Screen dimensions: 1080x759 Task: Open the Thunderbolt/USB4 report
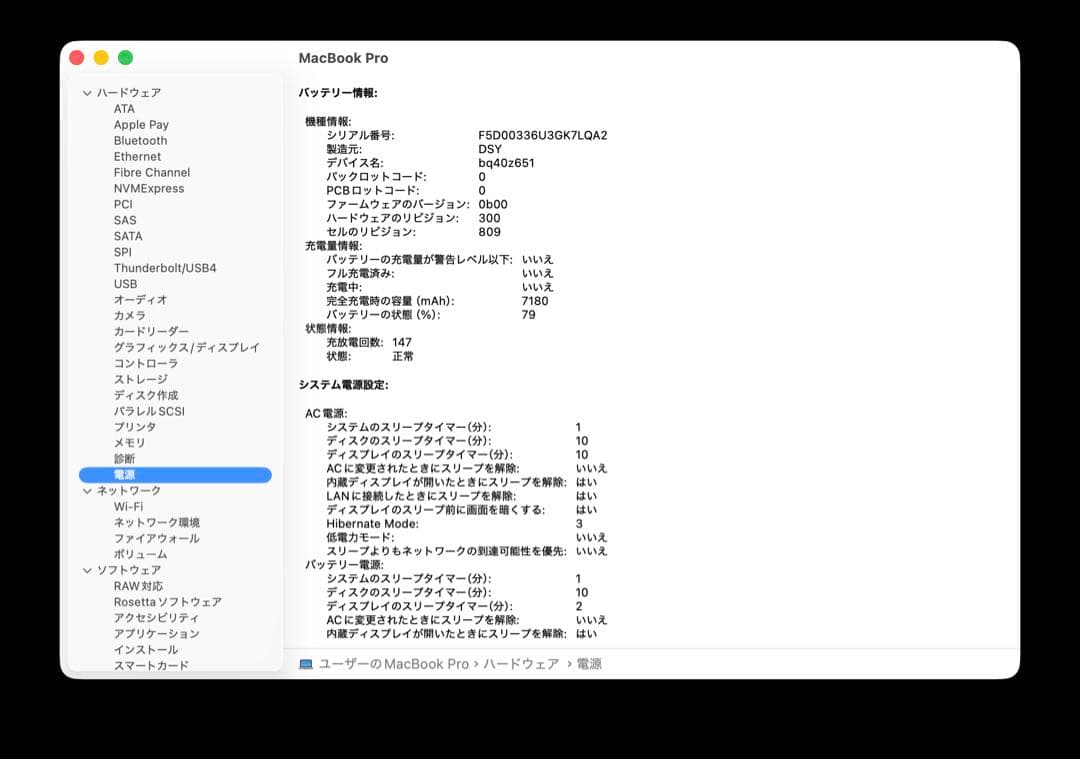165,268
